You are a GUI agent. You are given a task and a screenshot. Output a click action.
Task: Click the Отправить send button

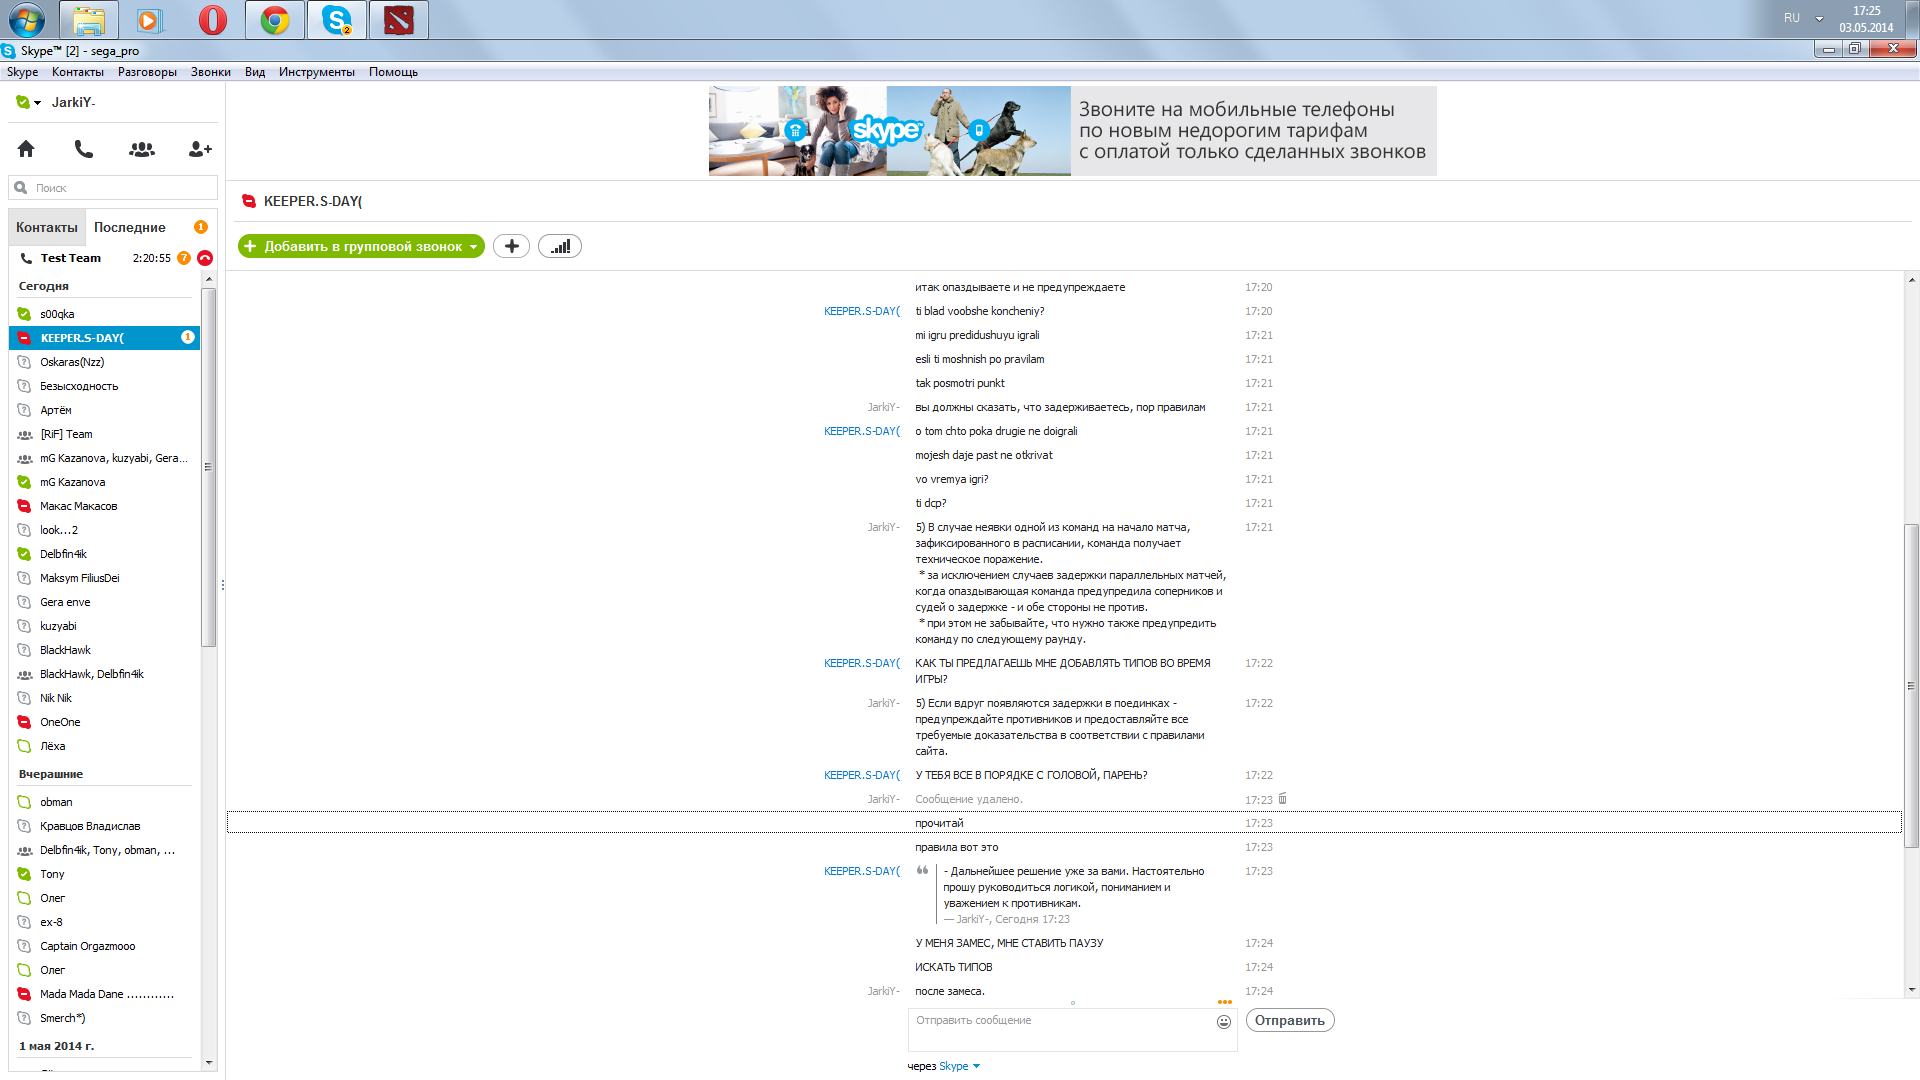[1290, 1020]
